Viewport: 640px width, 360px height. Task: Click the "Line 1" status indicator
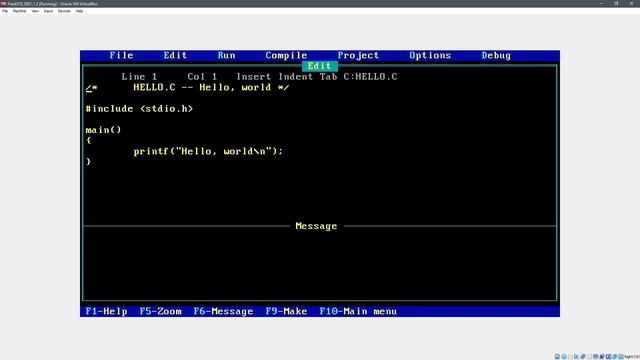[x=139, y=77]
